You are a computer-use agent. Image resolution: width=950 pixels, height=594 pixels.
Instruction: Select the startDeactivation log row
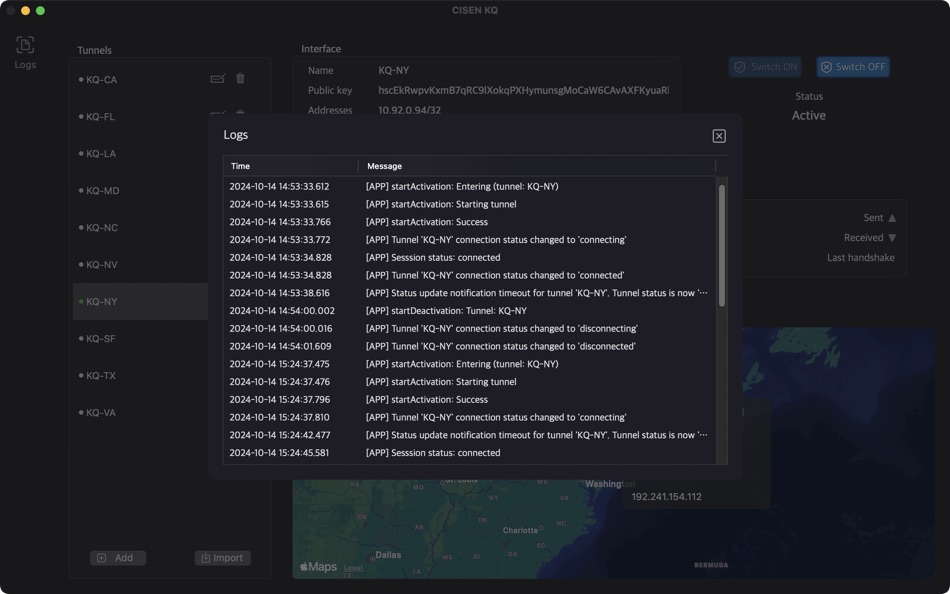click(470, 310)
